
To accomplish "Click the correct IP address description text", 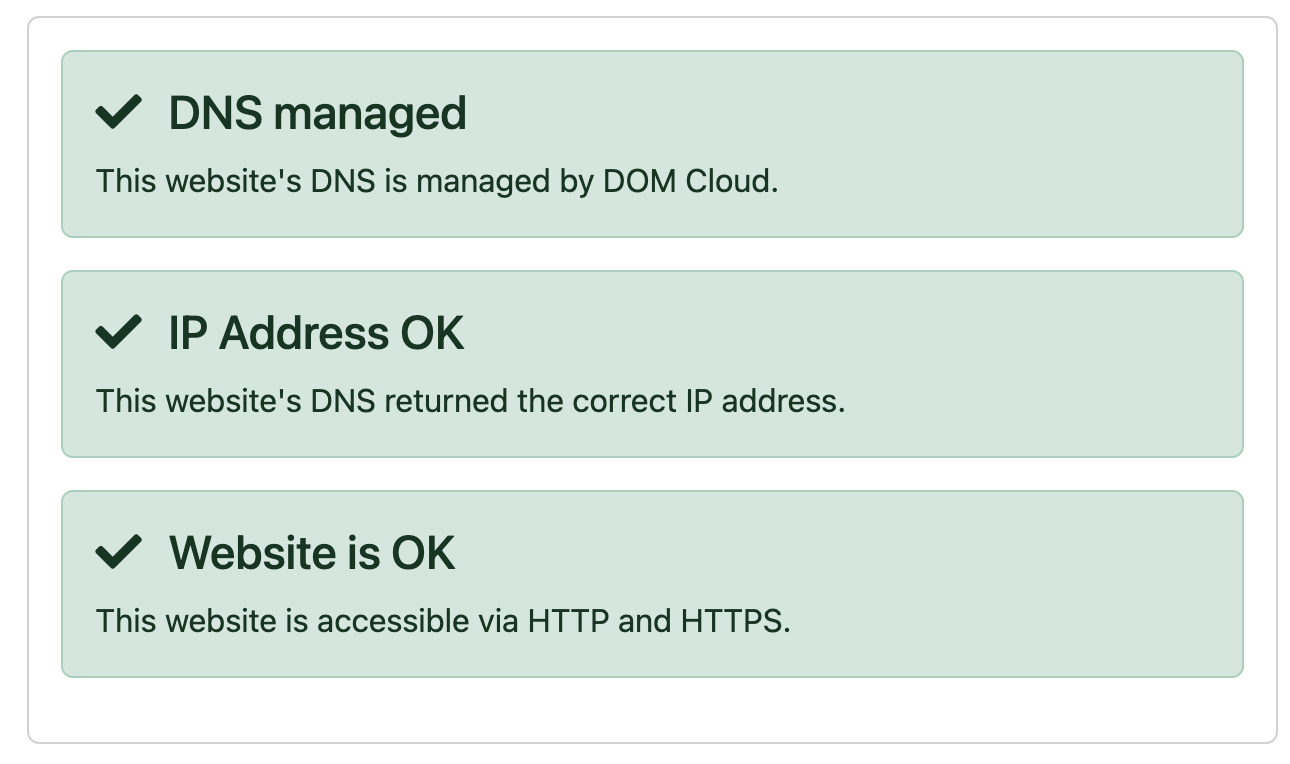I will [x=470, y=401].
